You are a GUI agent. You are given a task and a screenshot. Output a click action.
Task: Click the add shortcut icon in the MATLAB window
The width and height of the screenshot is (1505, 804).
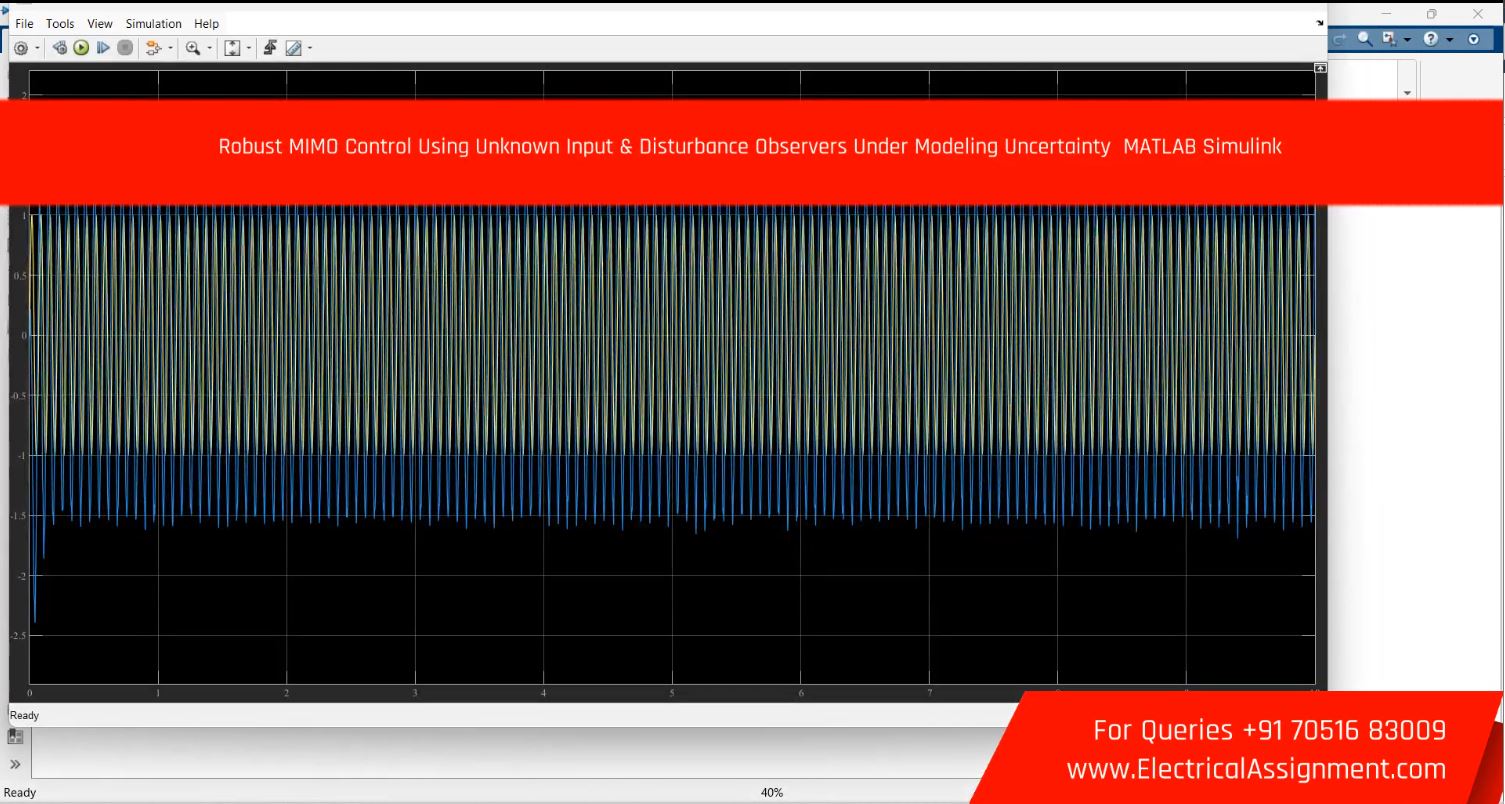(1389, 38)
